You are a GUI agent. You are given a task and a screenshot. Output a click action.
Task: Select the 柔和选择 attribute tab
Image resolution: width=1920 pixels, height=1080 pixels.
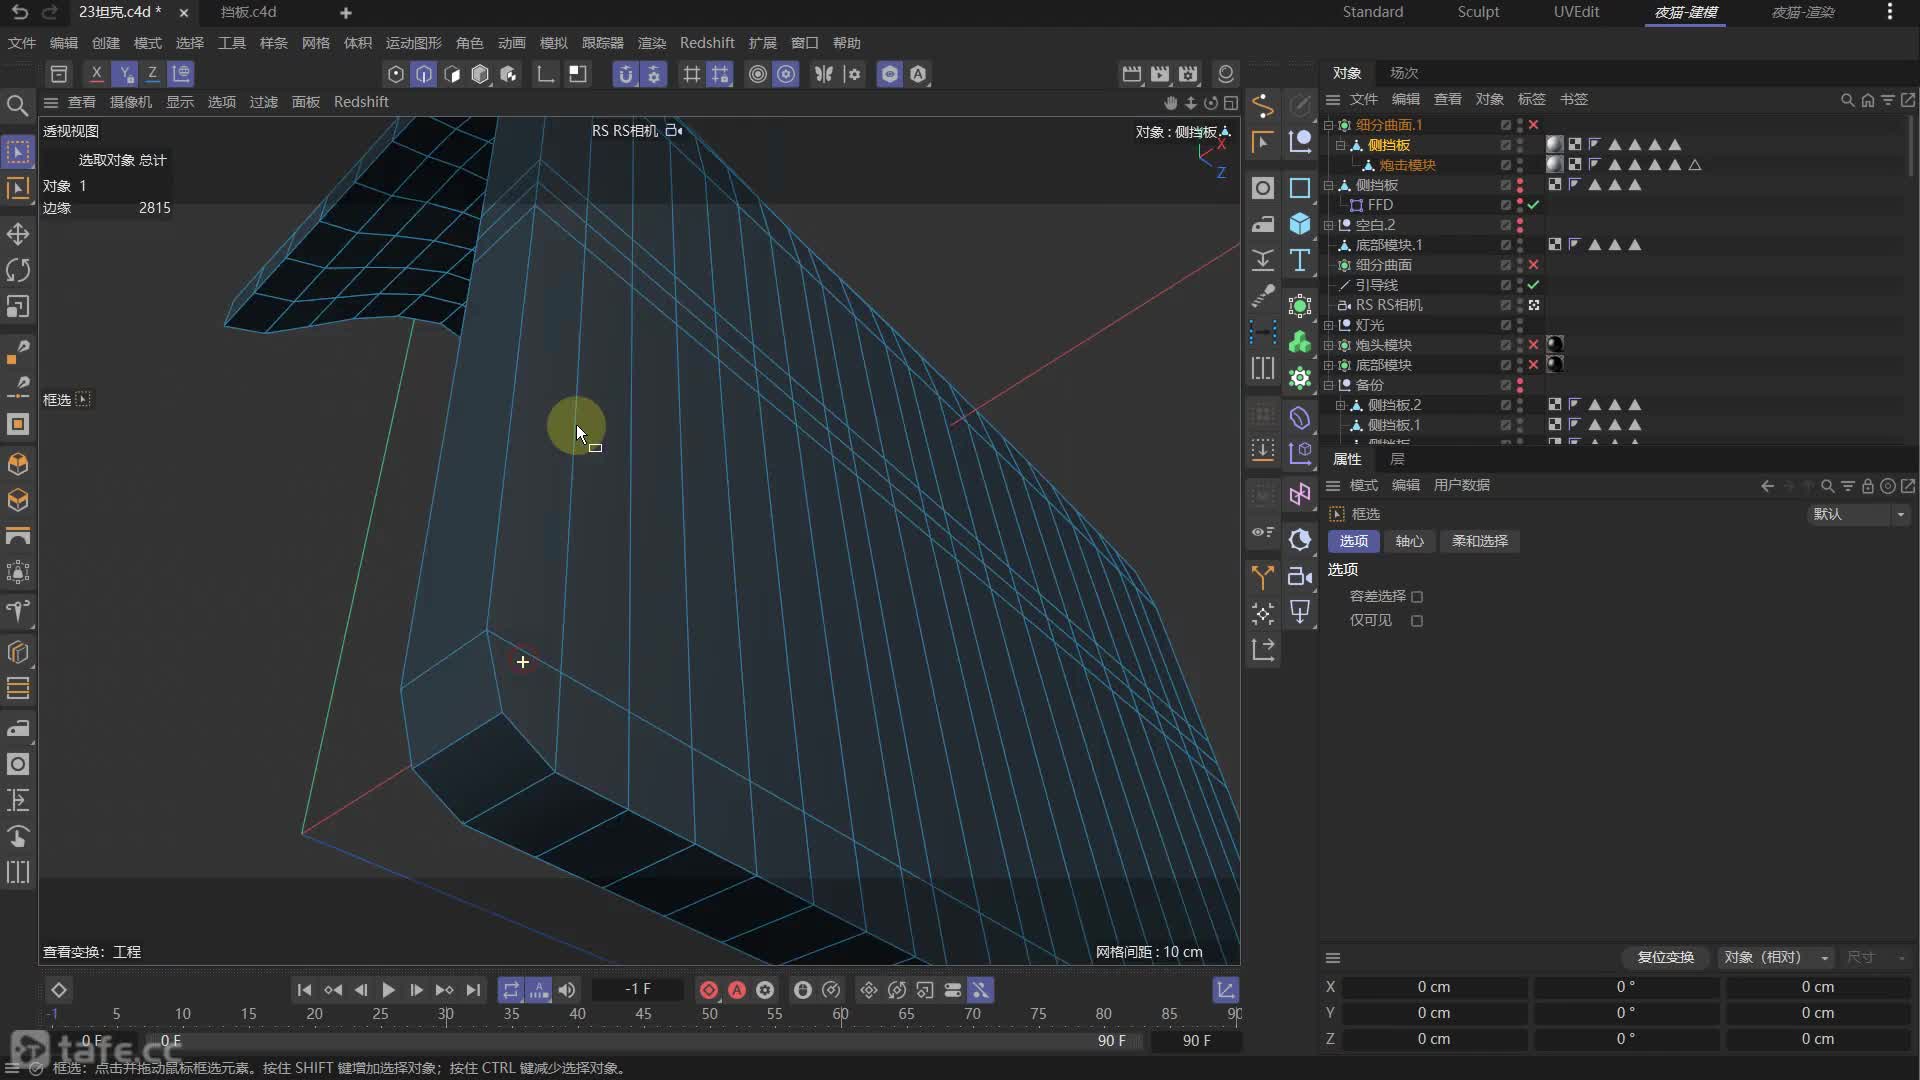tap(1480, 541)
